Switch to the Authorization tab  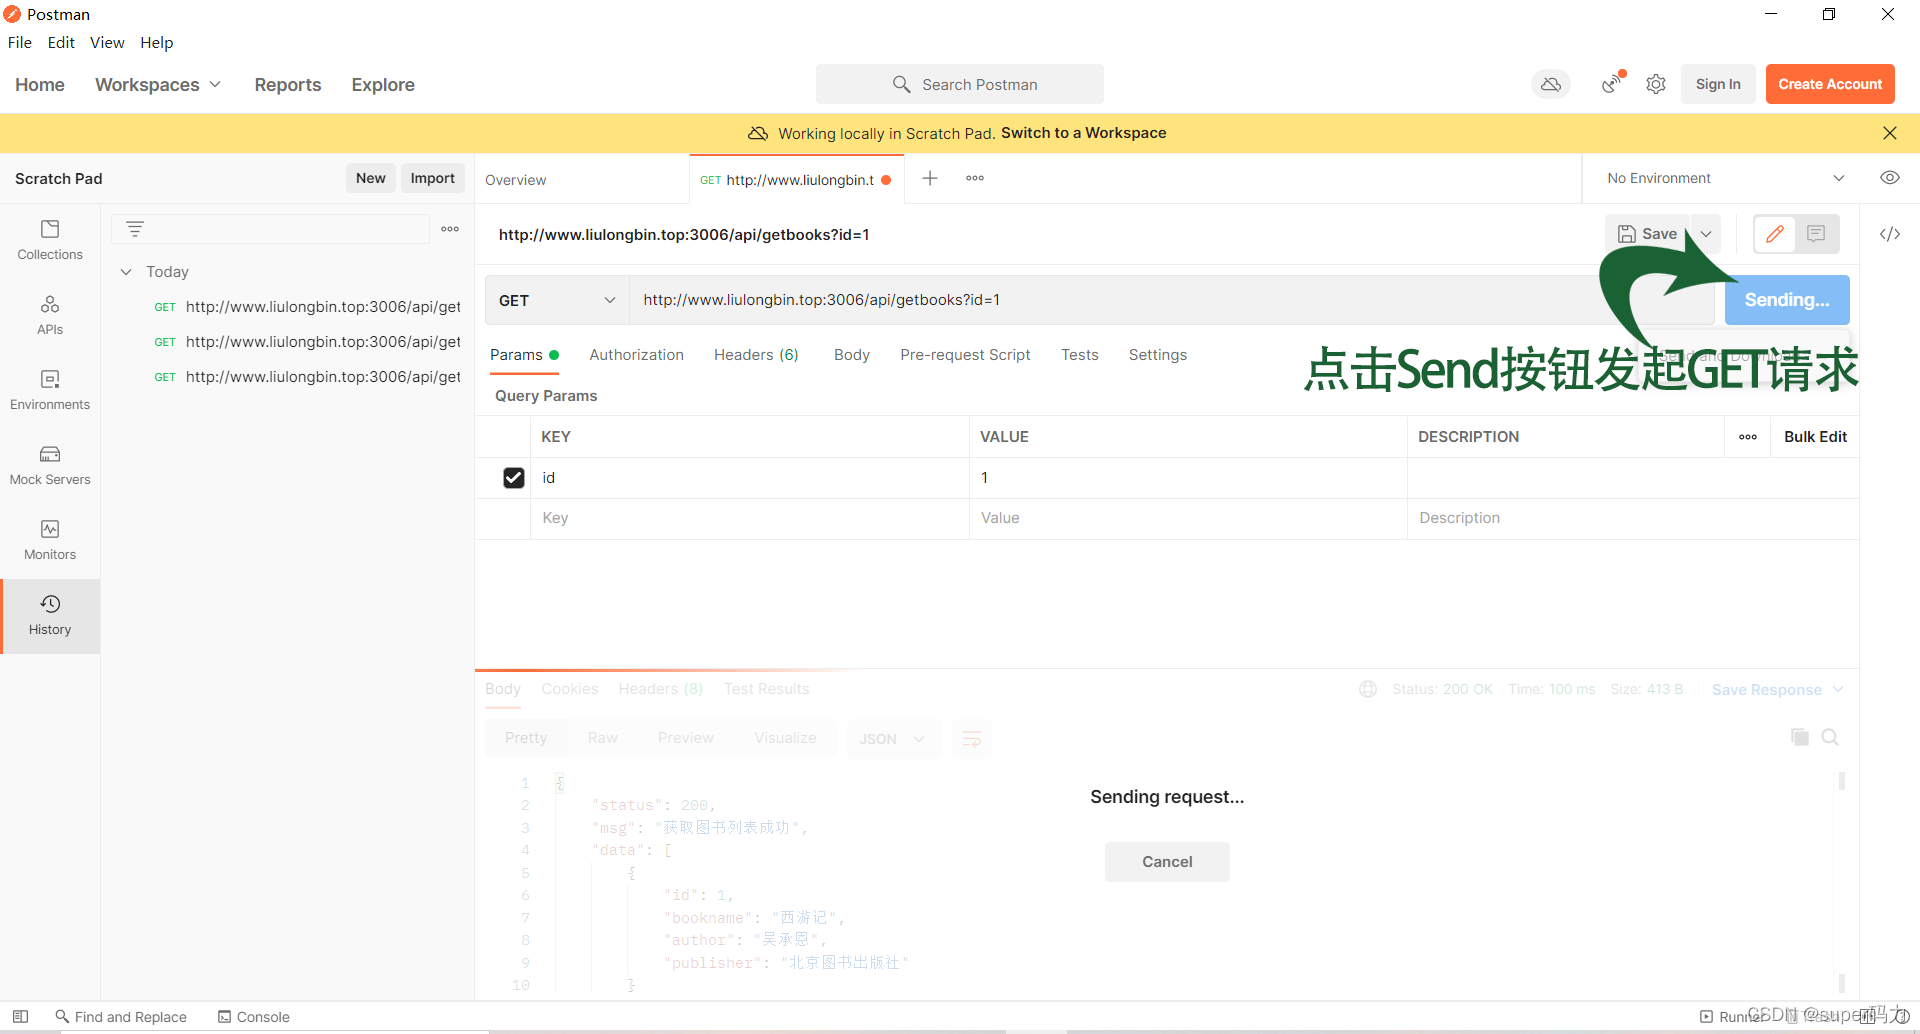point(636,355)
